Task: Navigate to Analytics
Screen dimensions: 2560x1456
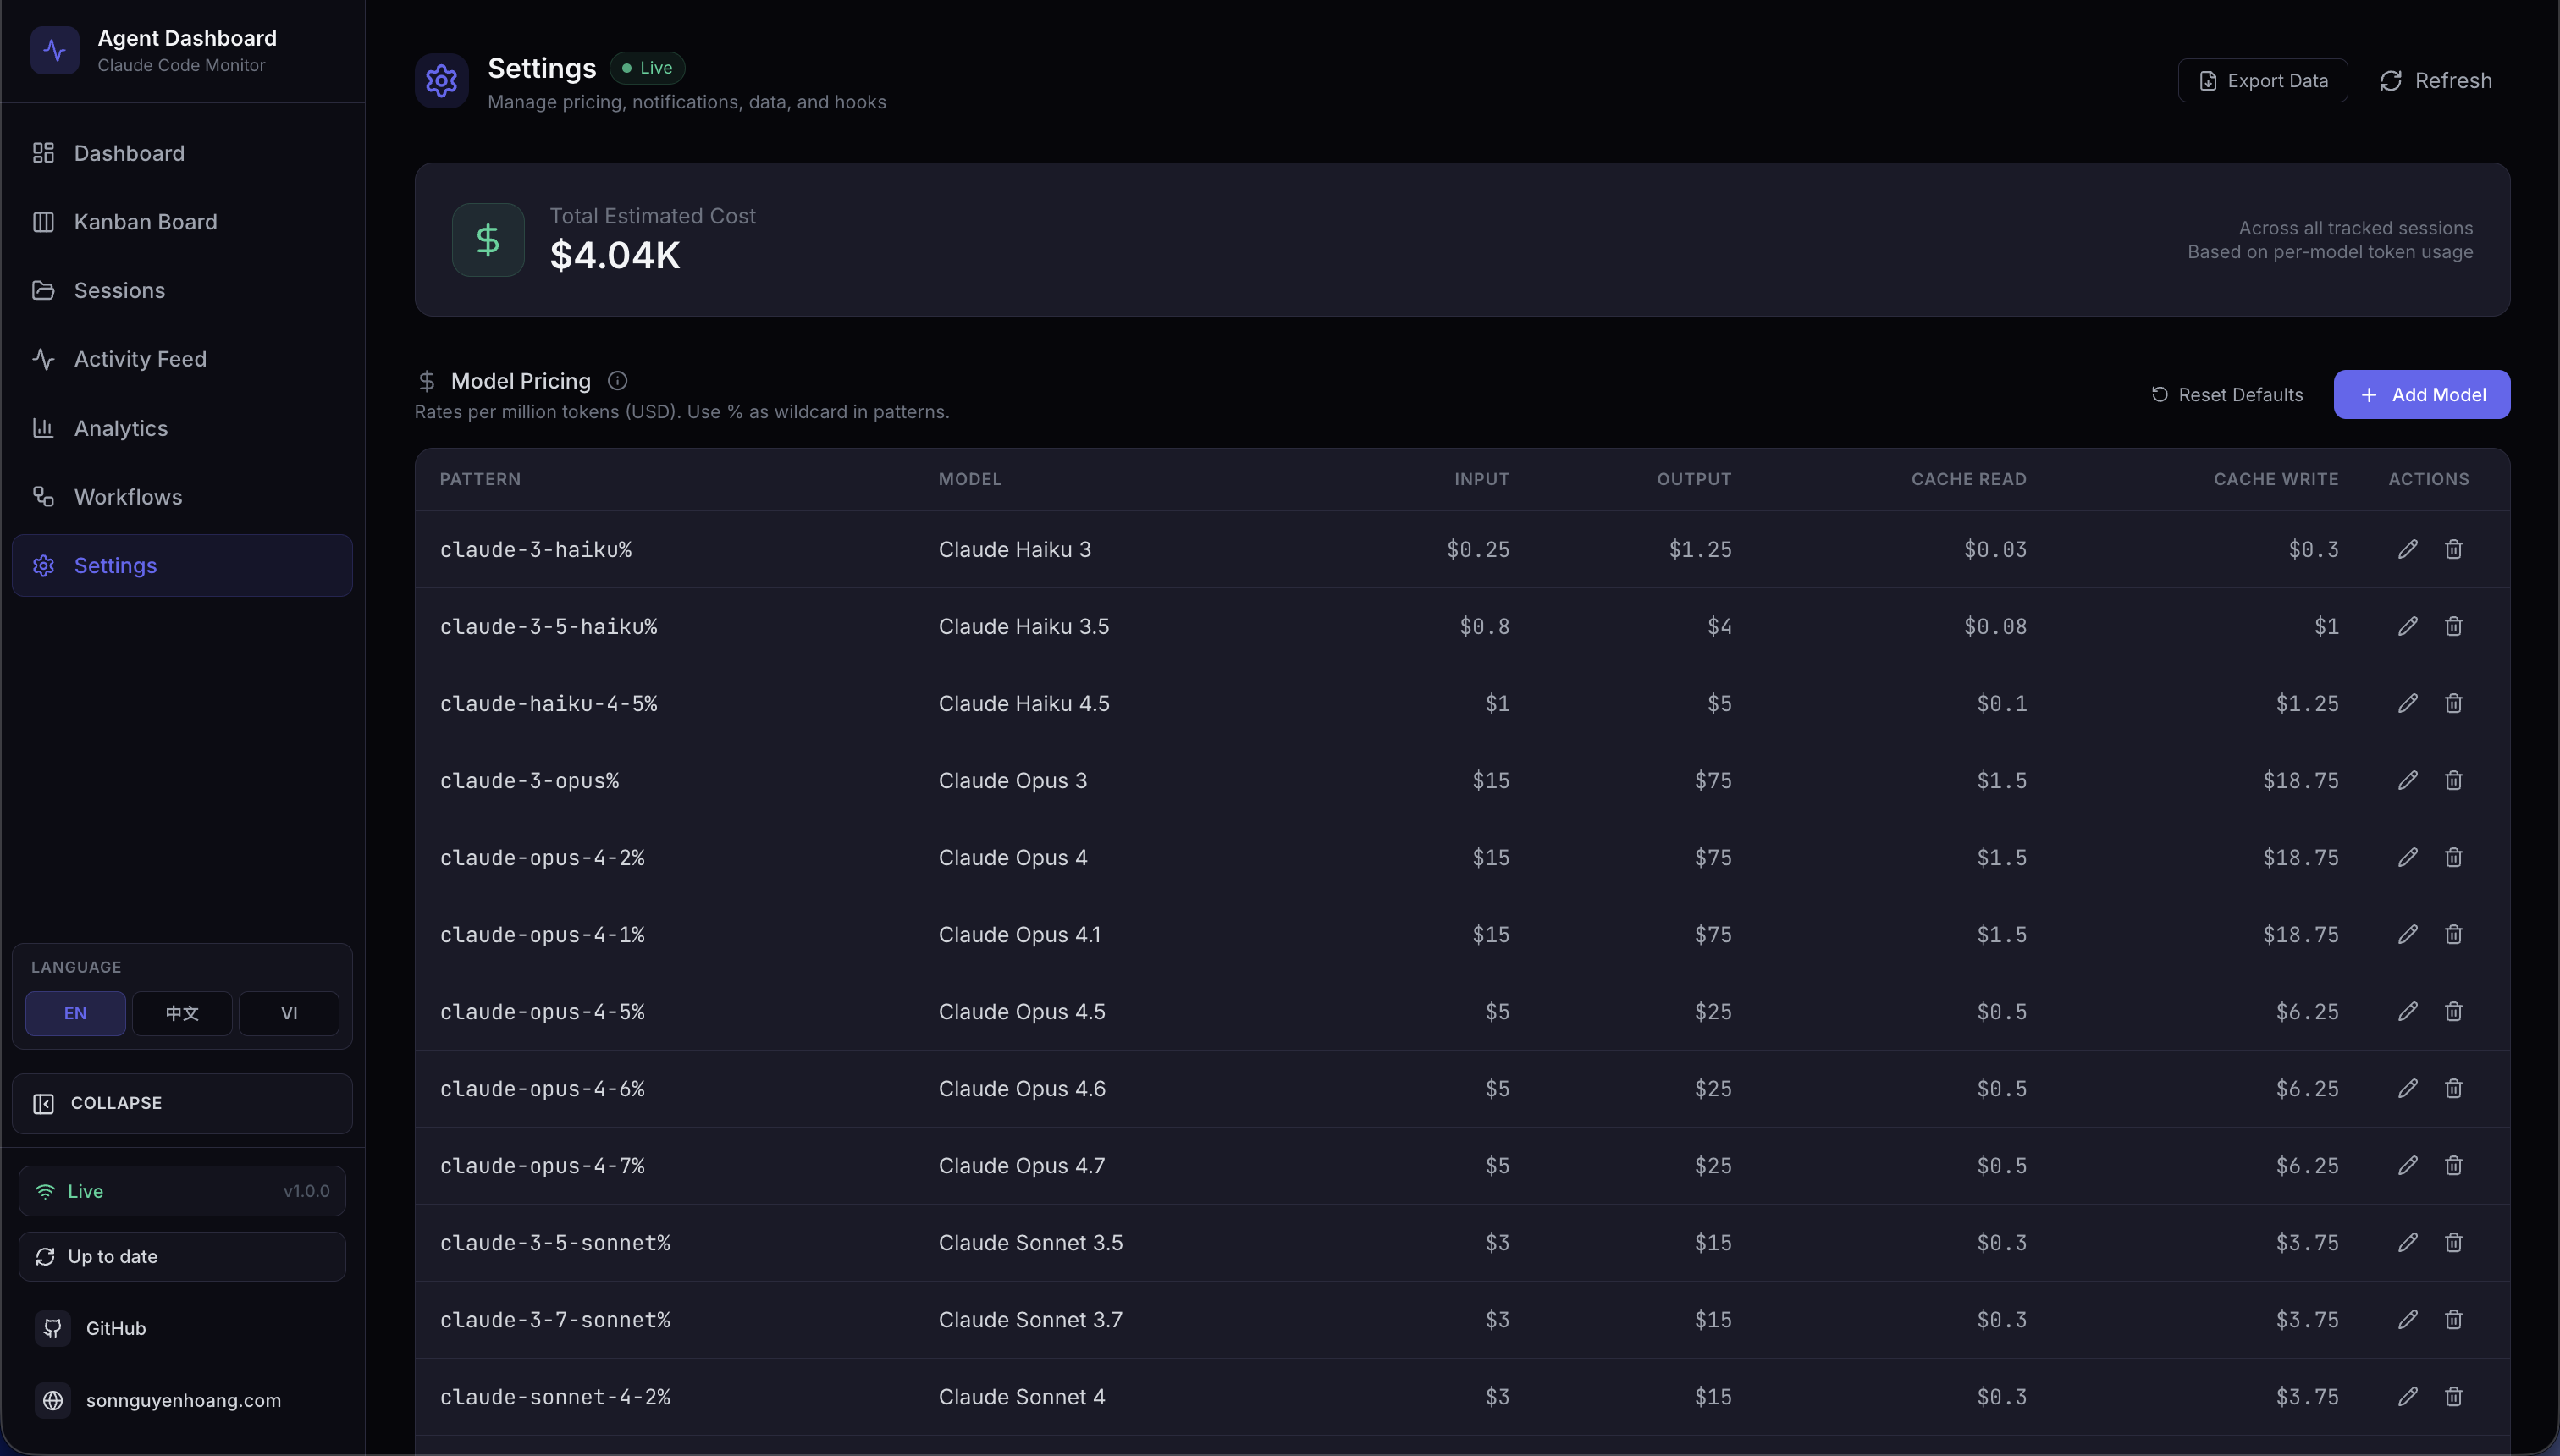Action: [182, 428]
